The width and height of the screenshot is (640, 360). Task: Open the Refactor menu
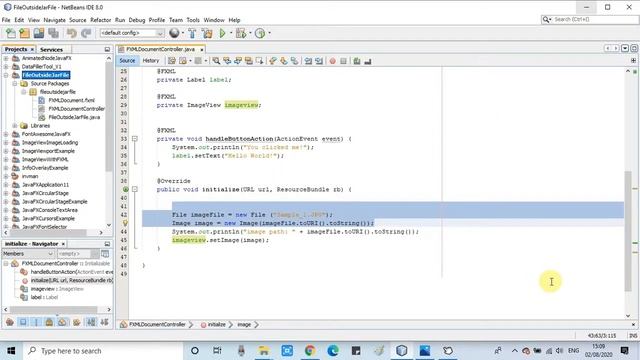[100, 20]
